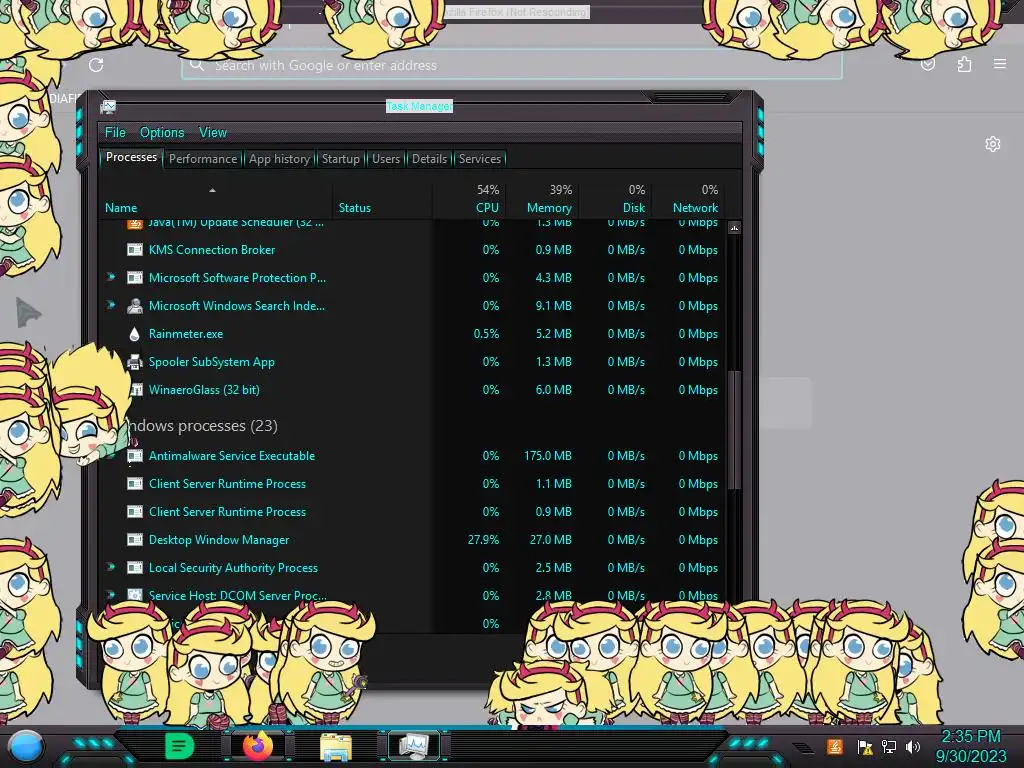Open the File menu in Task Manager
The width and height of the screenshot is (1024, 768).
point(115,133)
